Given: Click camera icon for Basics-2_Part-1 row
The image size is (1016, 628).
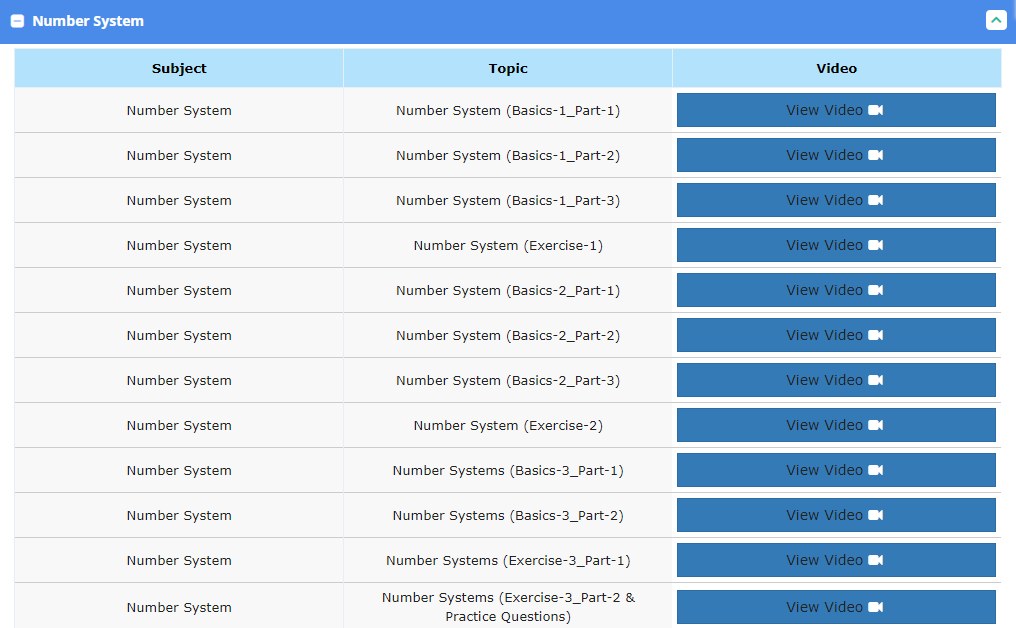Looking at the screenshot, I should coord(875,290).
